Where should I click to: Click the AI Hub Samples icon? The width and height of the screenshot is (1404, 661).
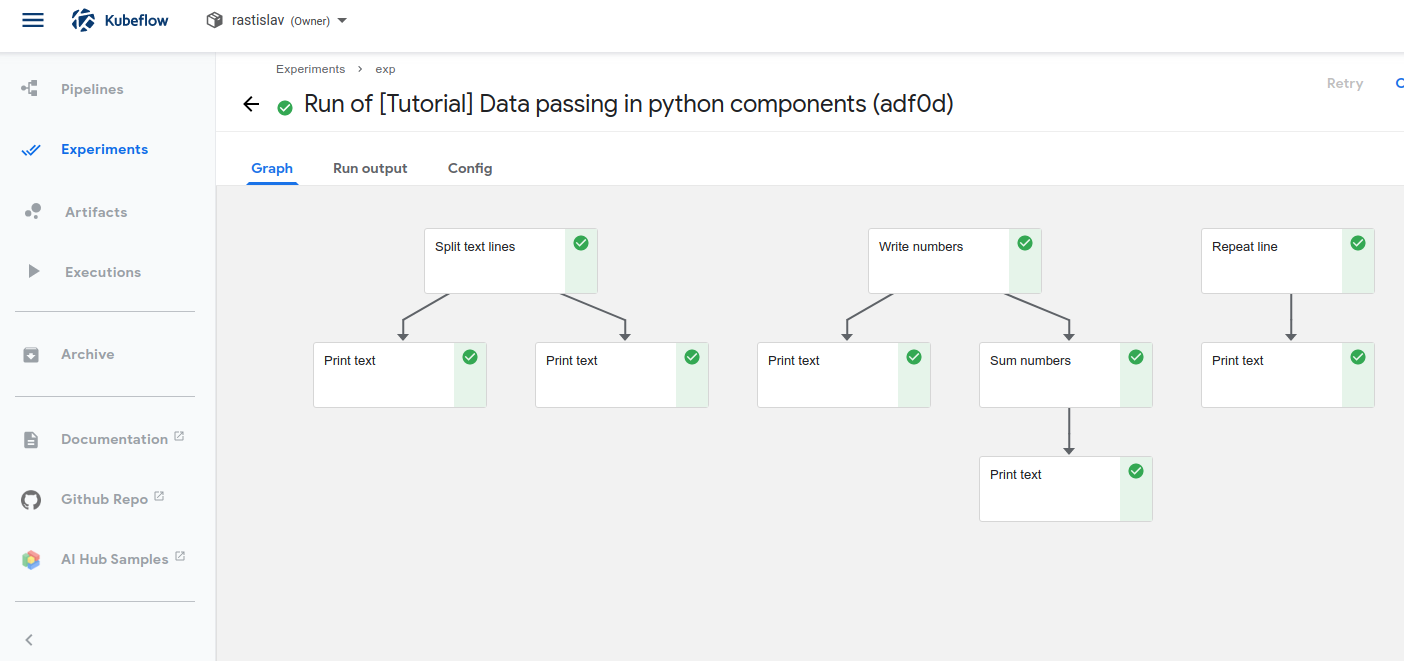[x=31, y=560]
